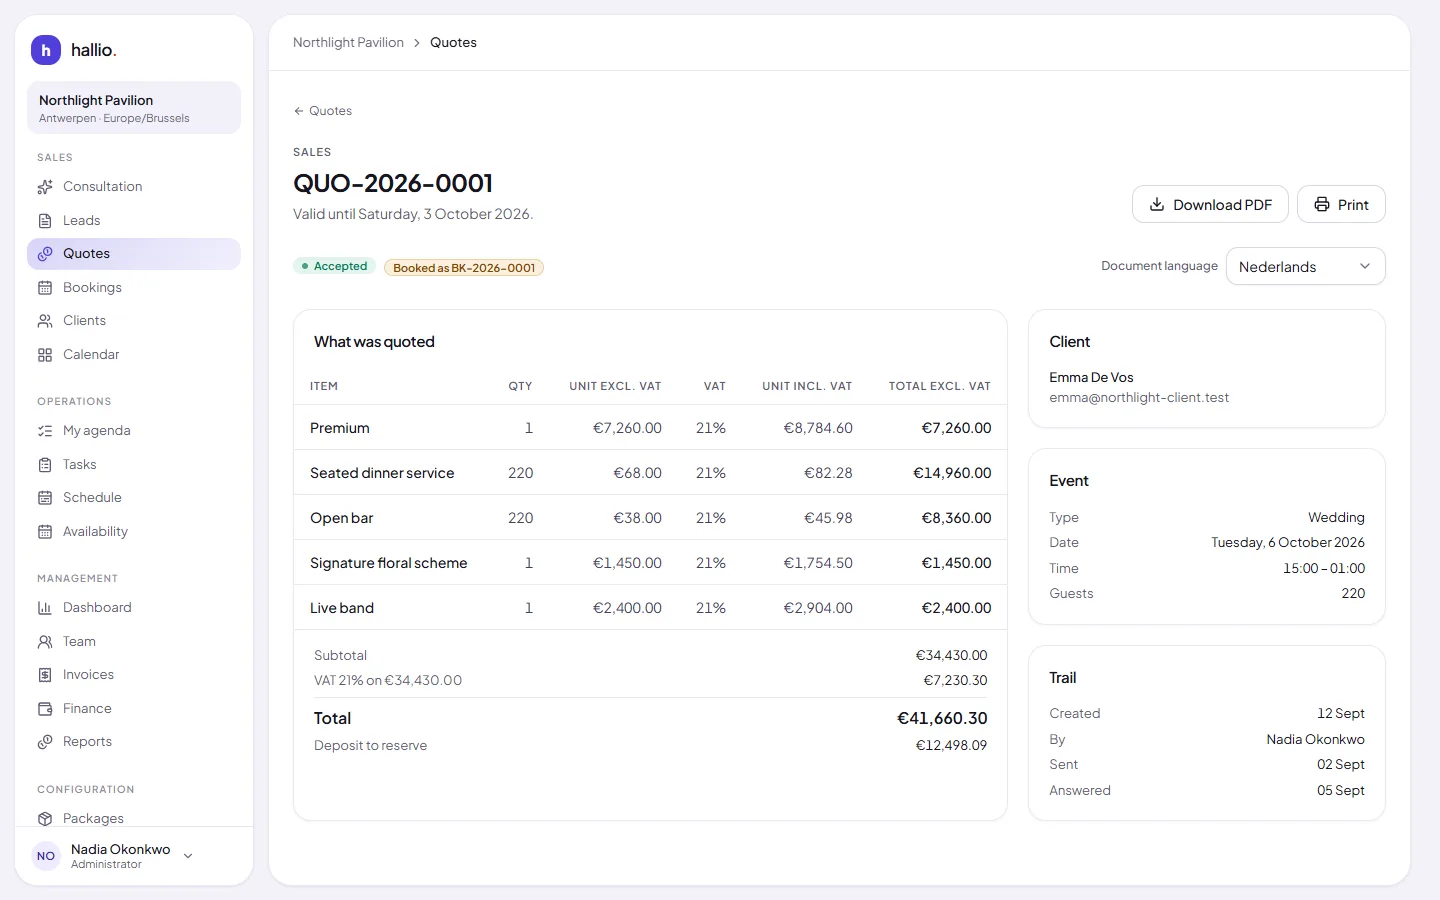
Task: Click the Seated dinner service item
Action: tap(382, 473)
